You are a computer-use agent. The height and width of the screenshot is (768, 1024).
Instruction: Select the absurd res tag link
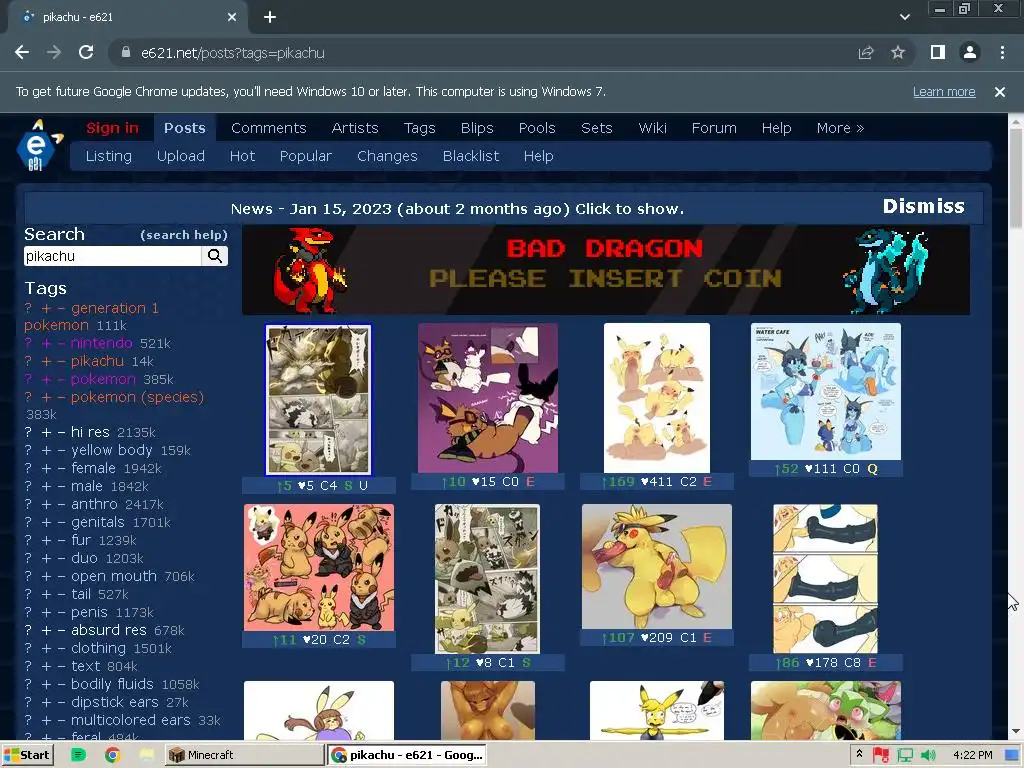pyautogui.click(x=109, y=630)
